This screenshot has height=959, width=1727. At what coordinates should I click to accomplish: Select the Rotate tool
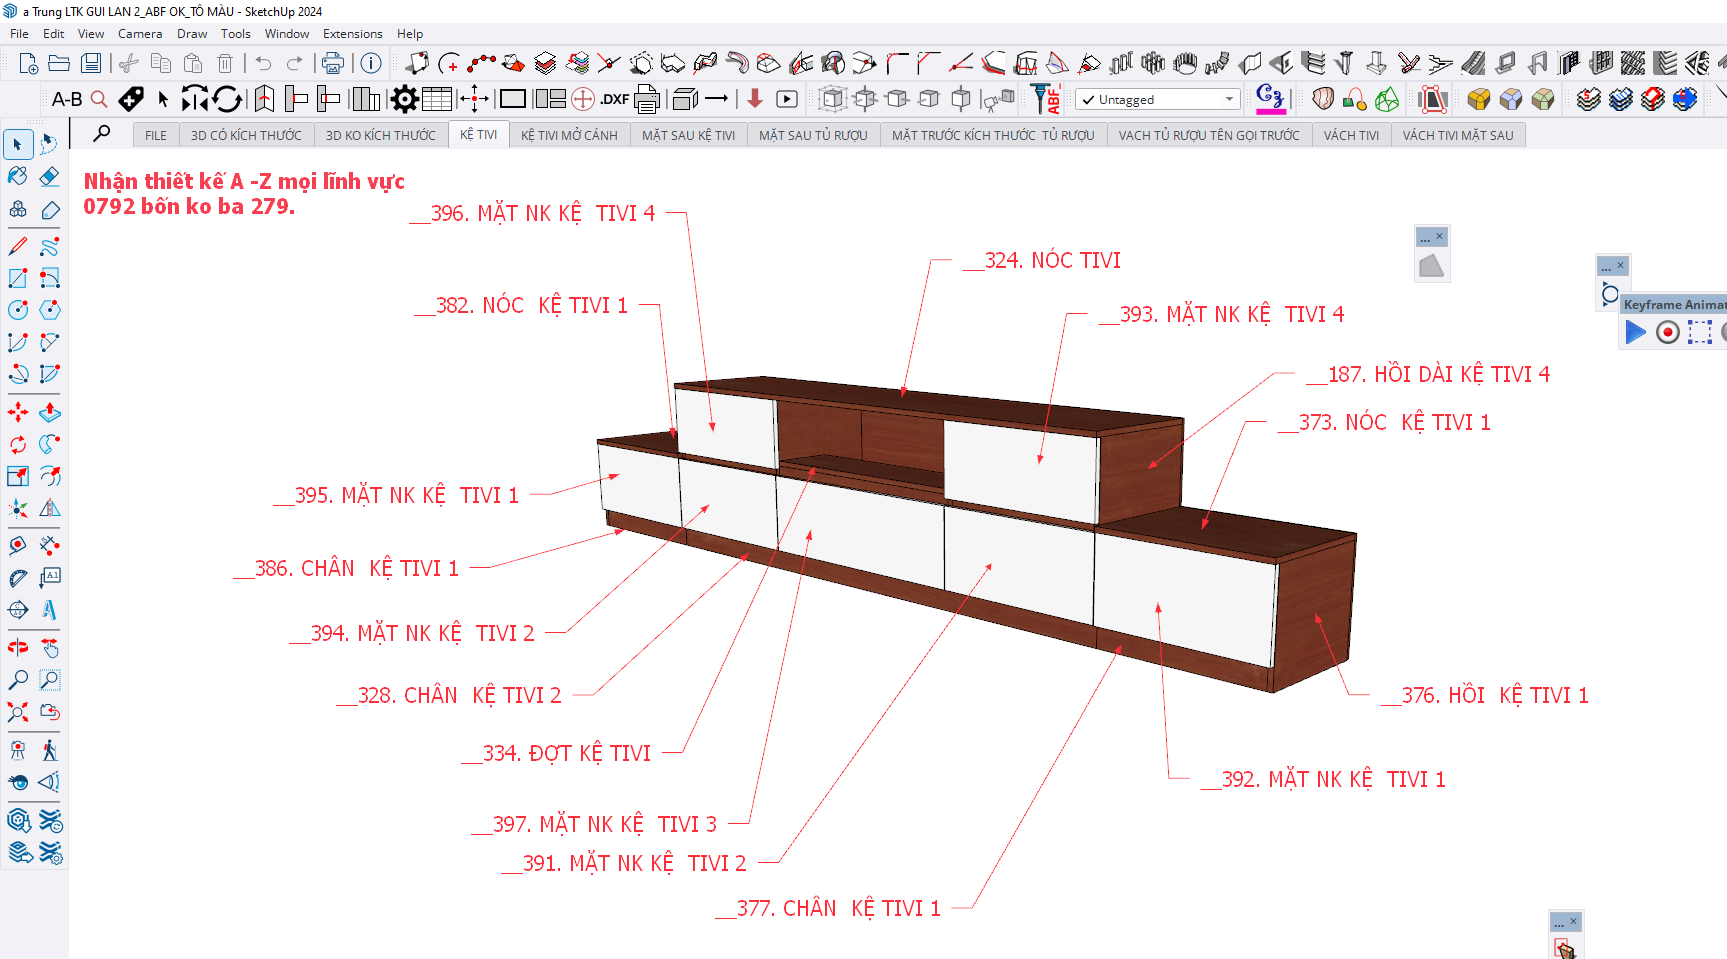click(x=18, y=444)
